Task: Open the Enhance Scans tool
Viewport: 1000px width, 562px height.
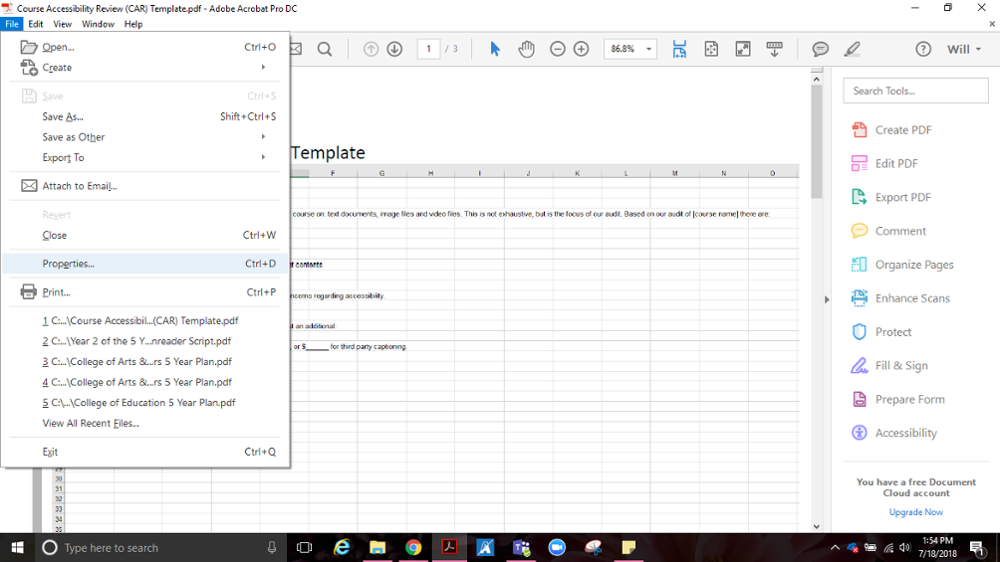Action: point(901,299)
